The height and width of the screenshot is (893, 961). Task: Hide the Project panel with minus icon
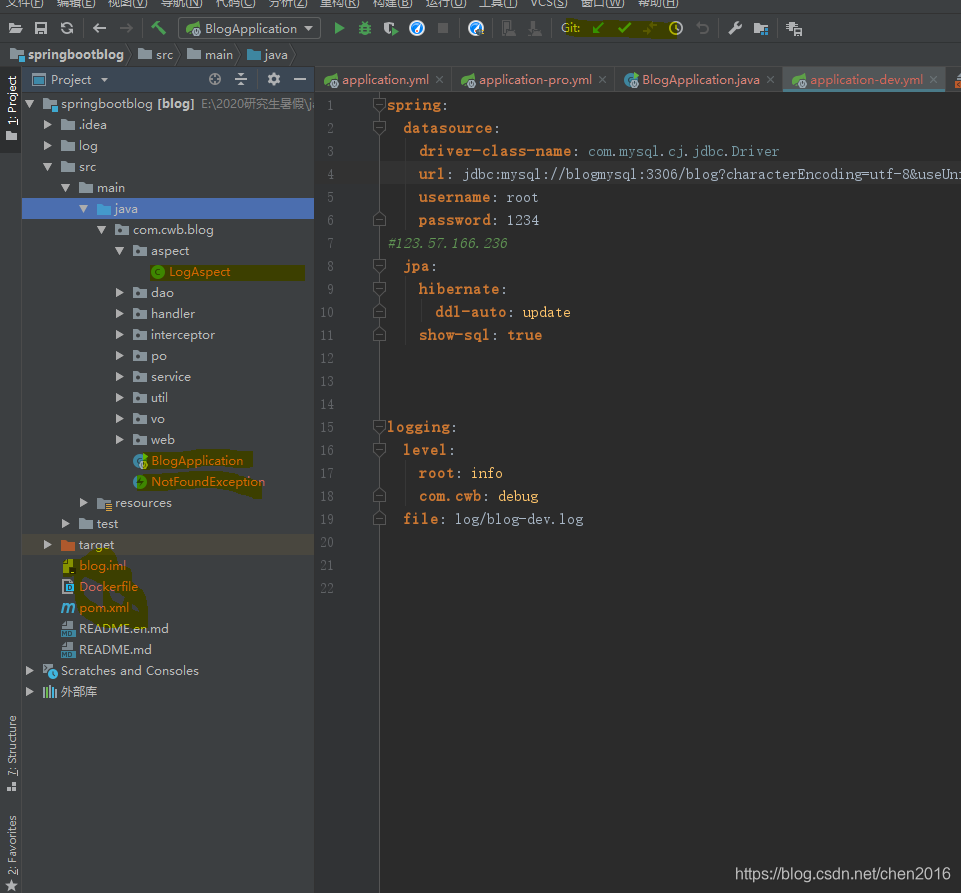click(300, 79)
